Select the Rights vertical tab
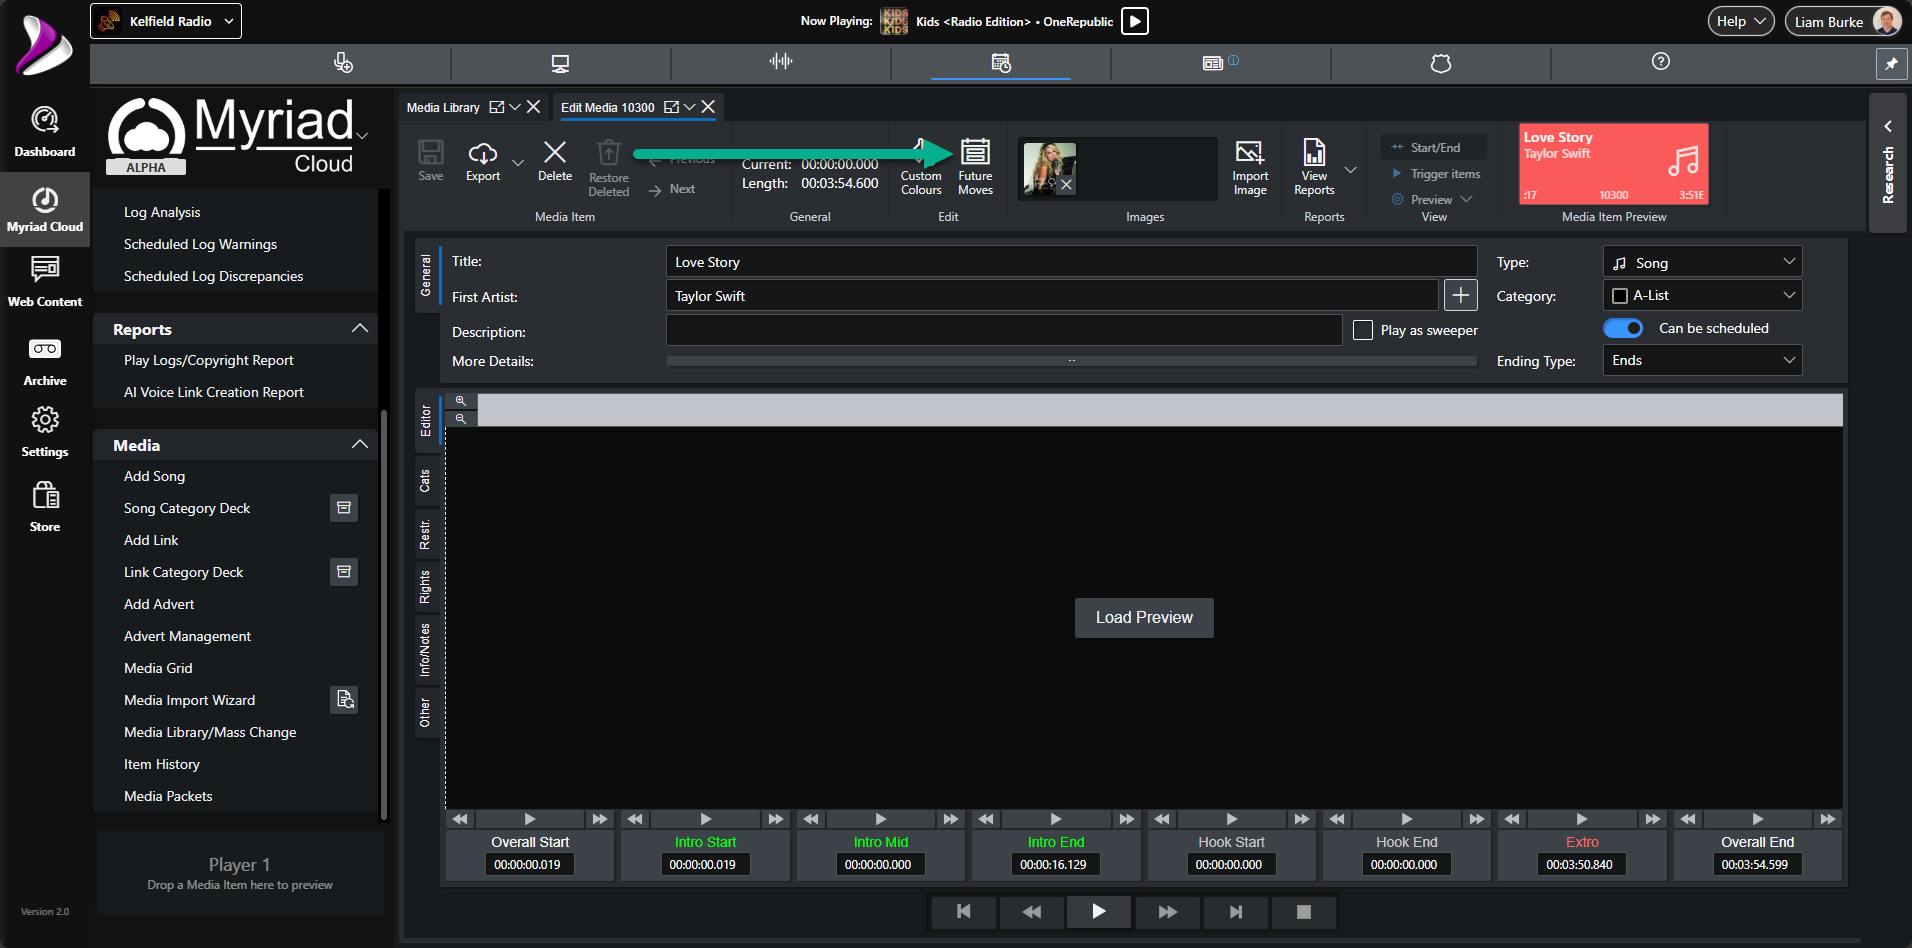This screenshot has width=1912, height=948. point(426,588)
